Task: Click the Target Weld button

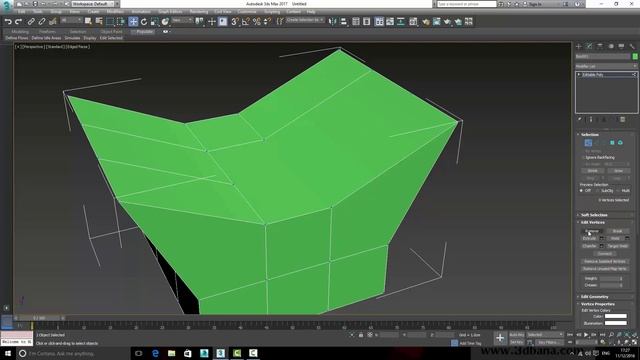Action: [x=617, y=246]
